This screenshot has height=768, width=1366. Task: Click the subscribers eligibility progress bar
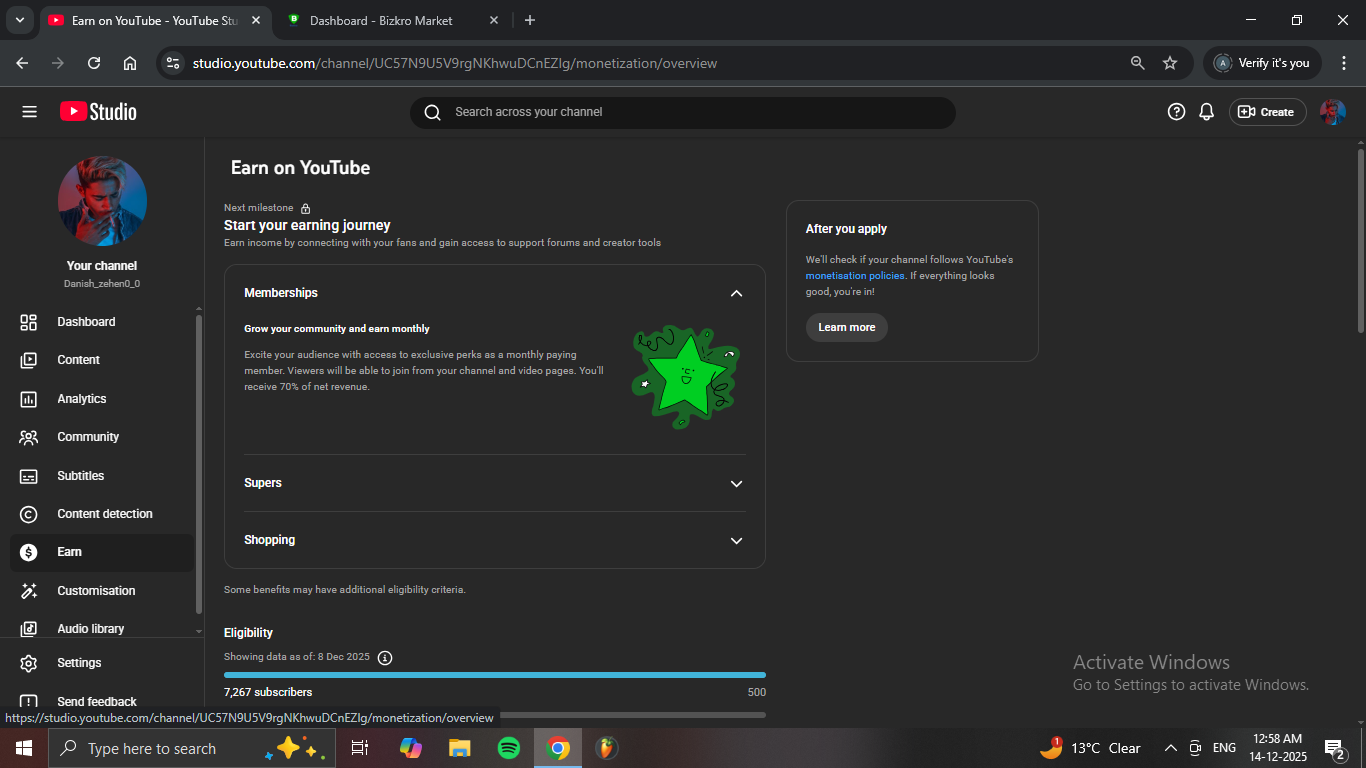point(495,675)
